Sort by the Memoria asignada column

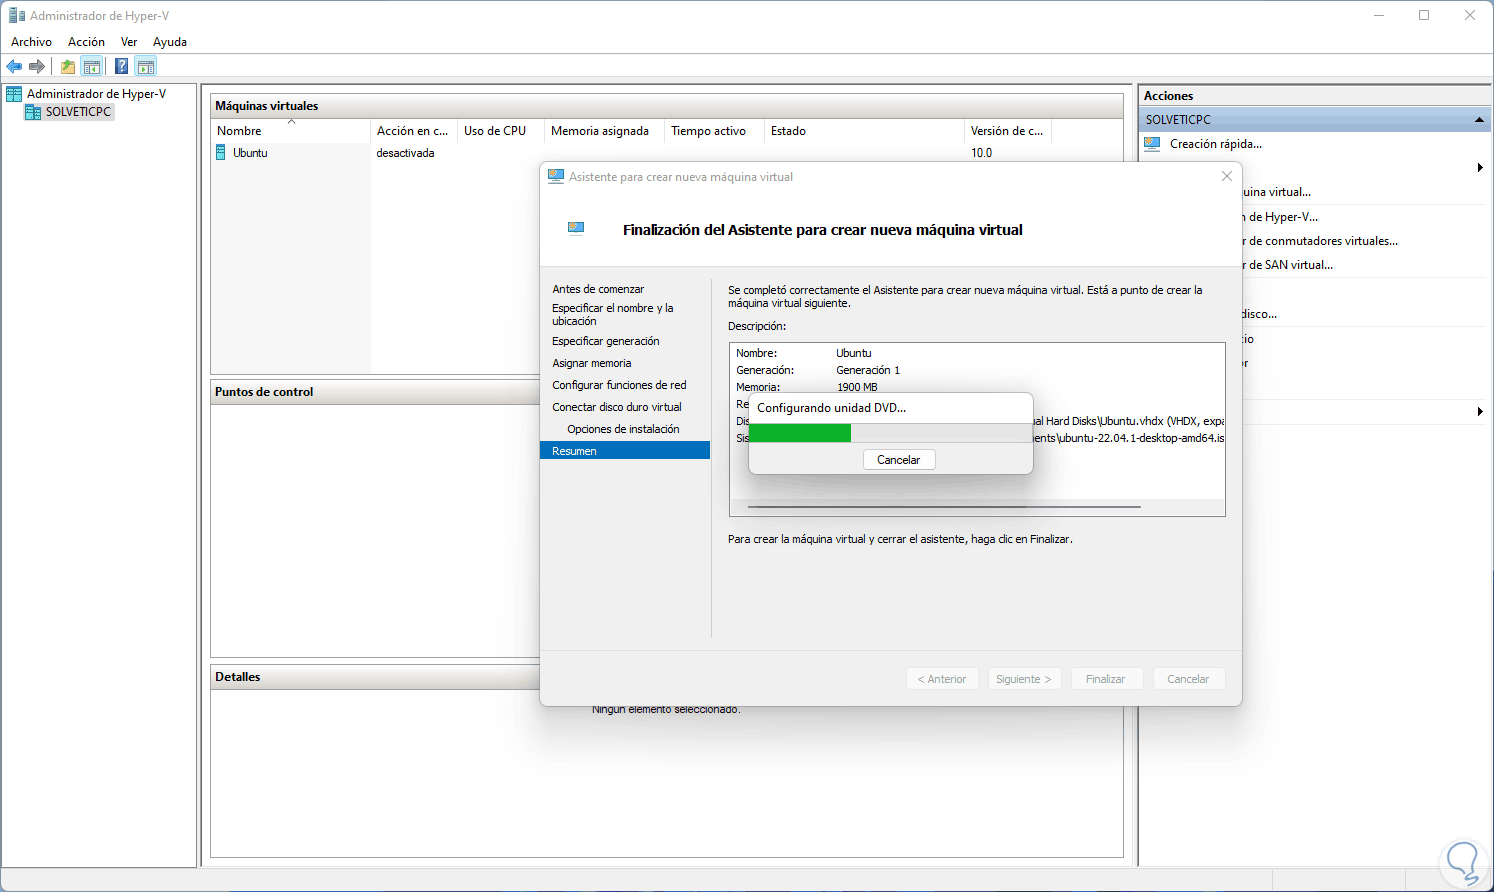click(x=604, y=131)
